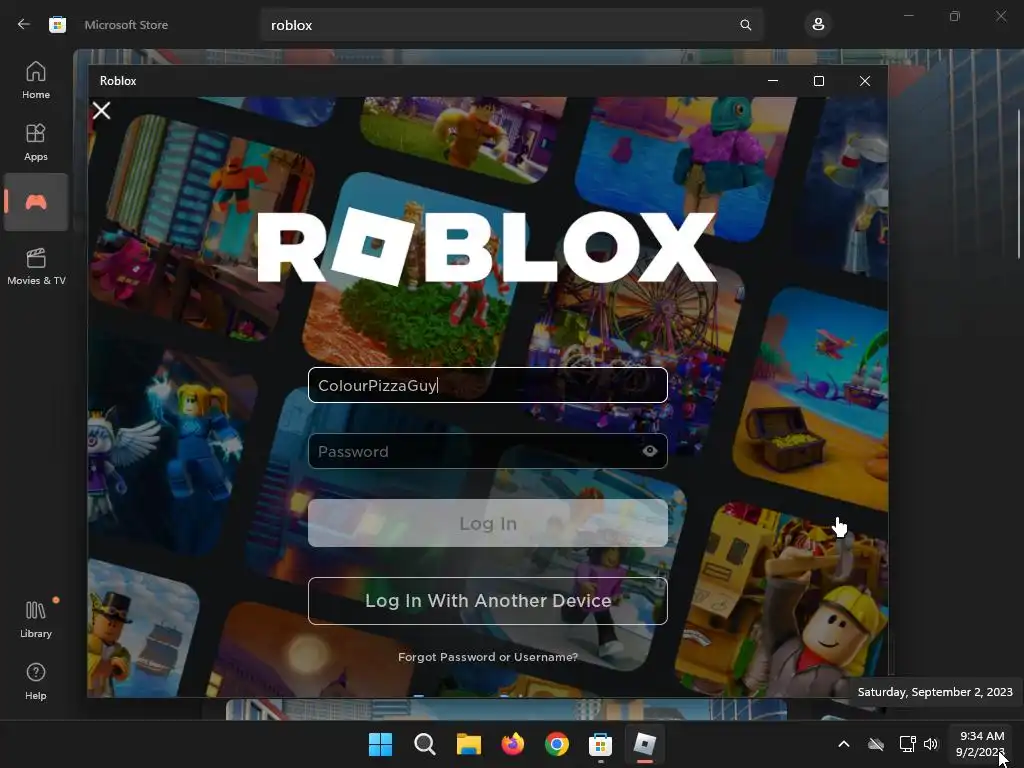Minimize the Microsoft Store window
The width and height of the screenshot is (1024, 768).
[x=908, y=16]
